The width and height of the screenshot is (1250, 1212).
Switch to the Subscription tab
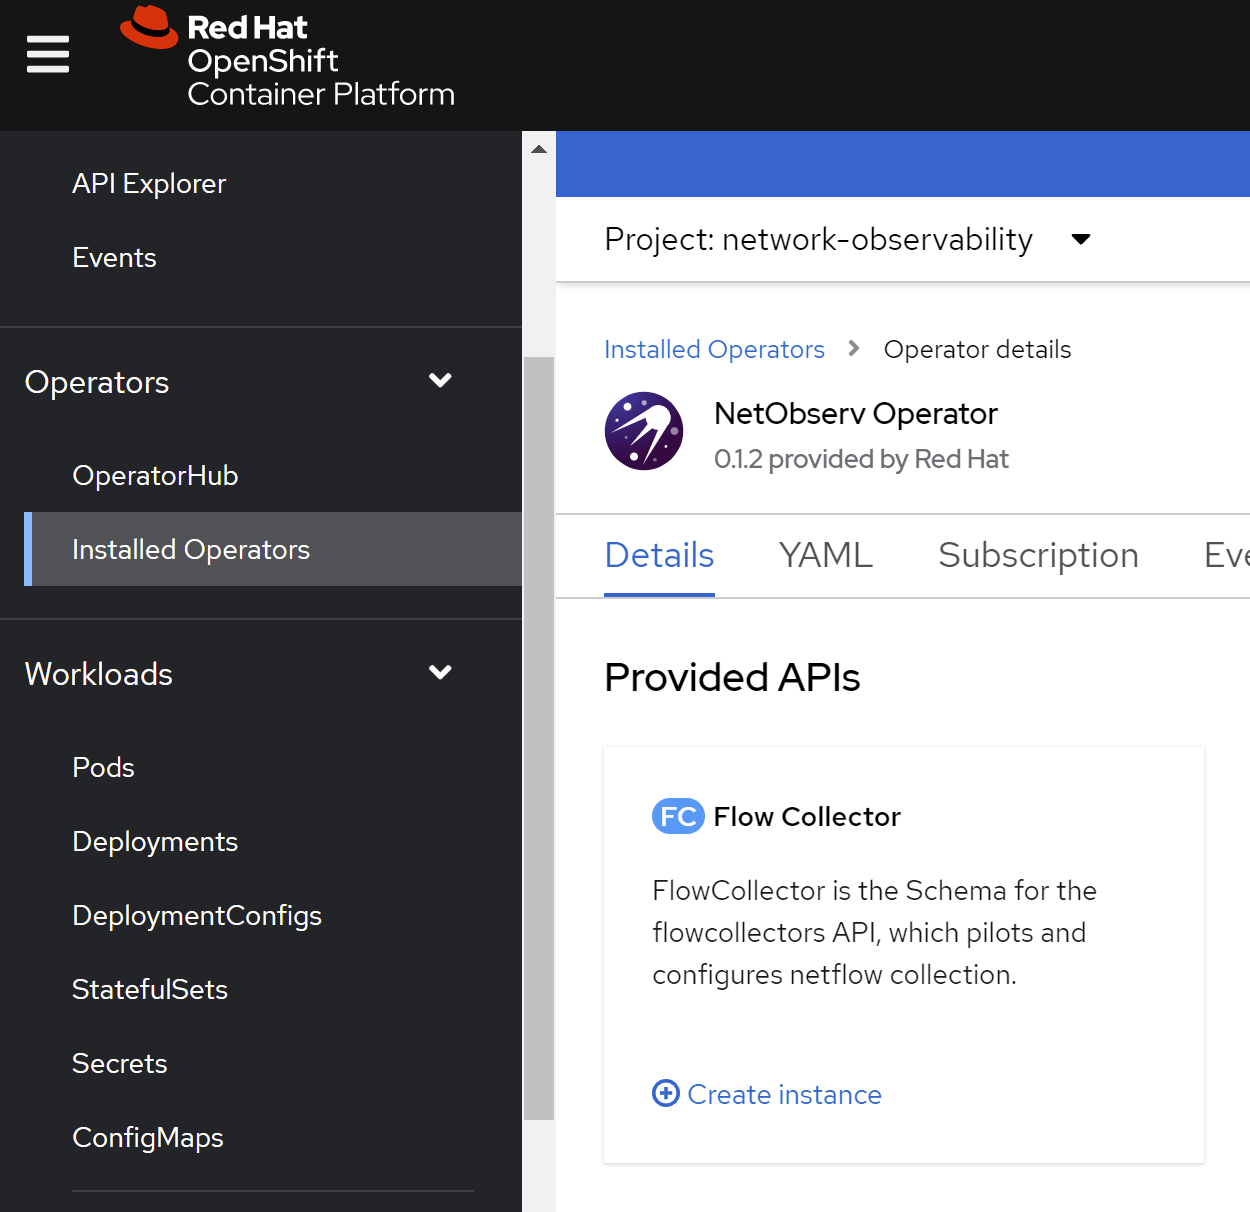[x=1037, y=555]
